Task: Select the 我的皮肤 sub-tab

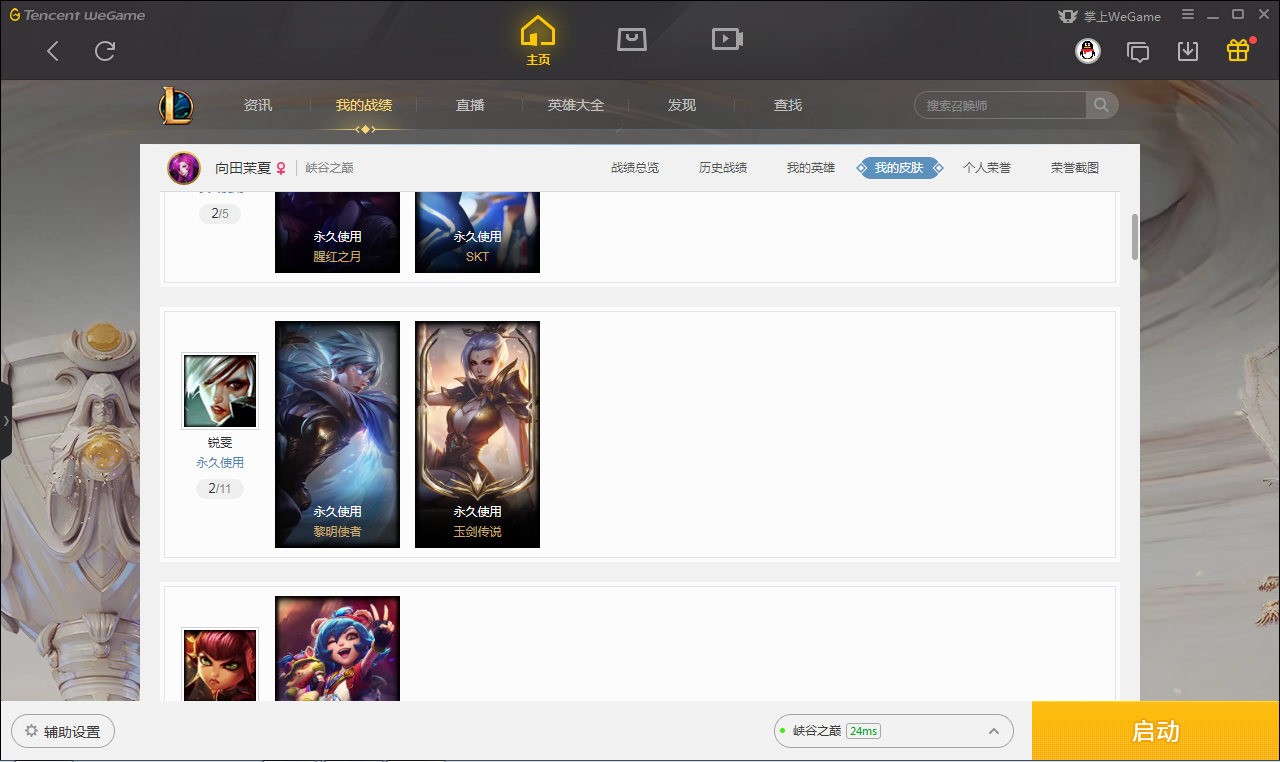Action: point(899,168)
